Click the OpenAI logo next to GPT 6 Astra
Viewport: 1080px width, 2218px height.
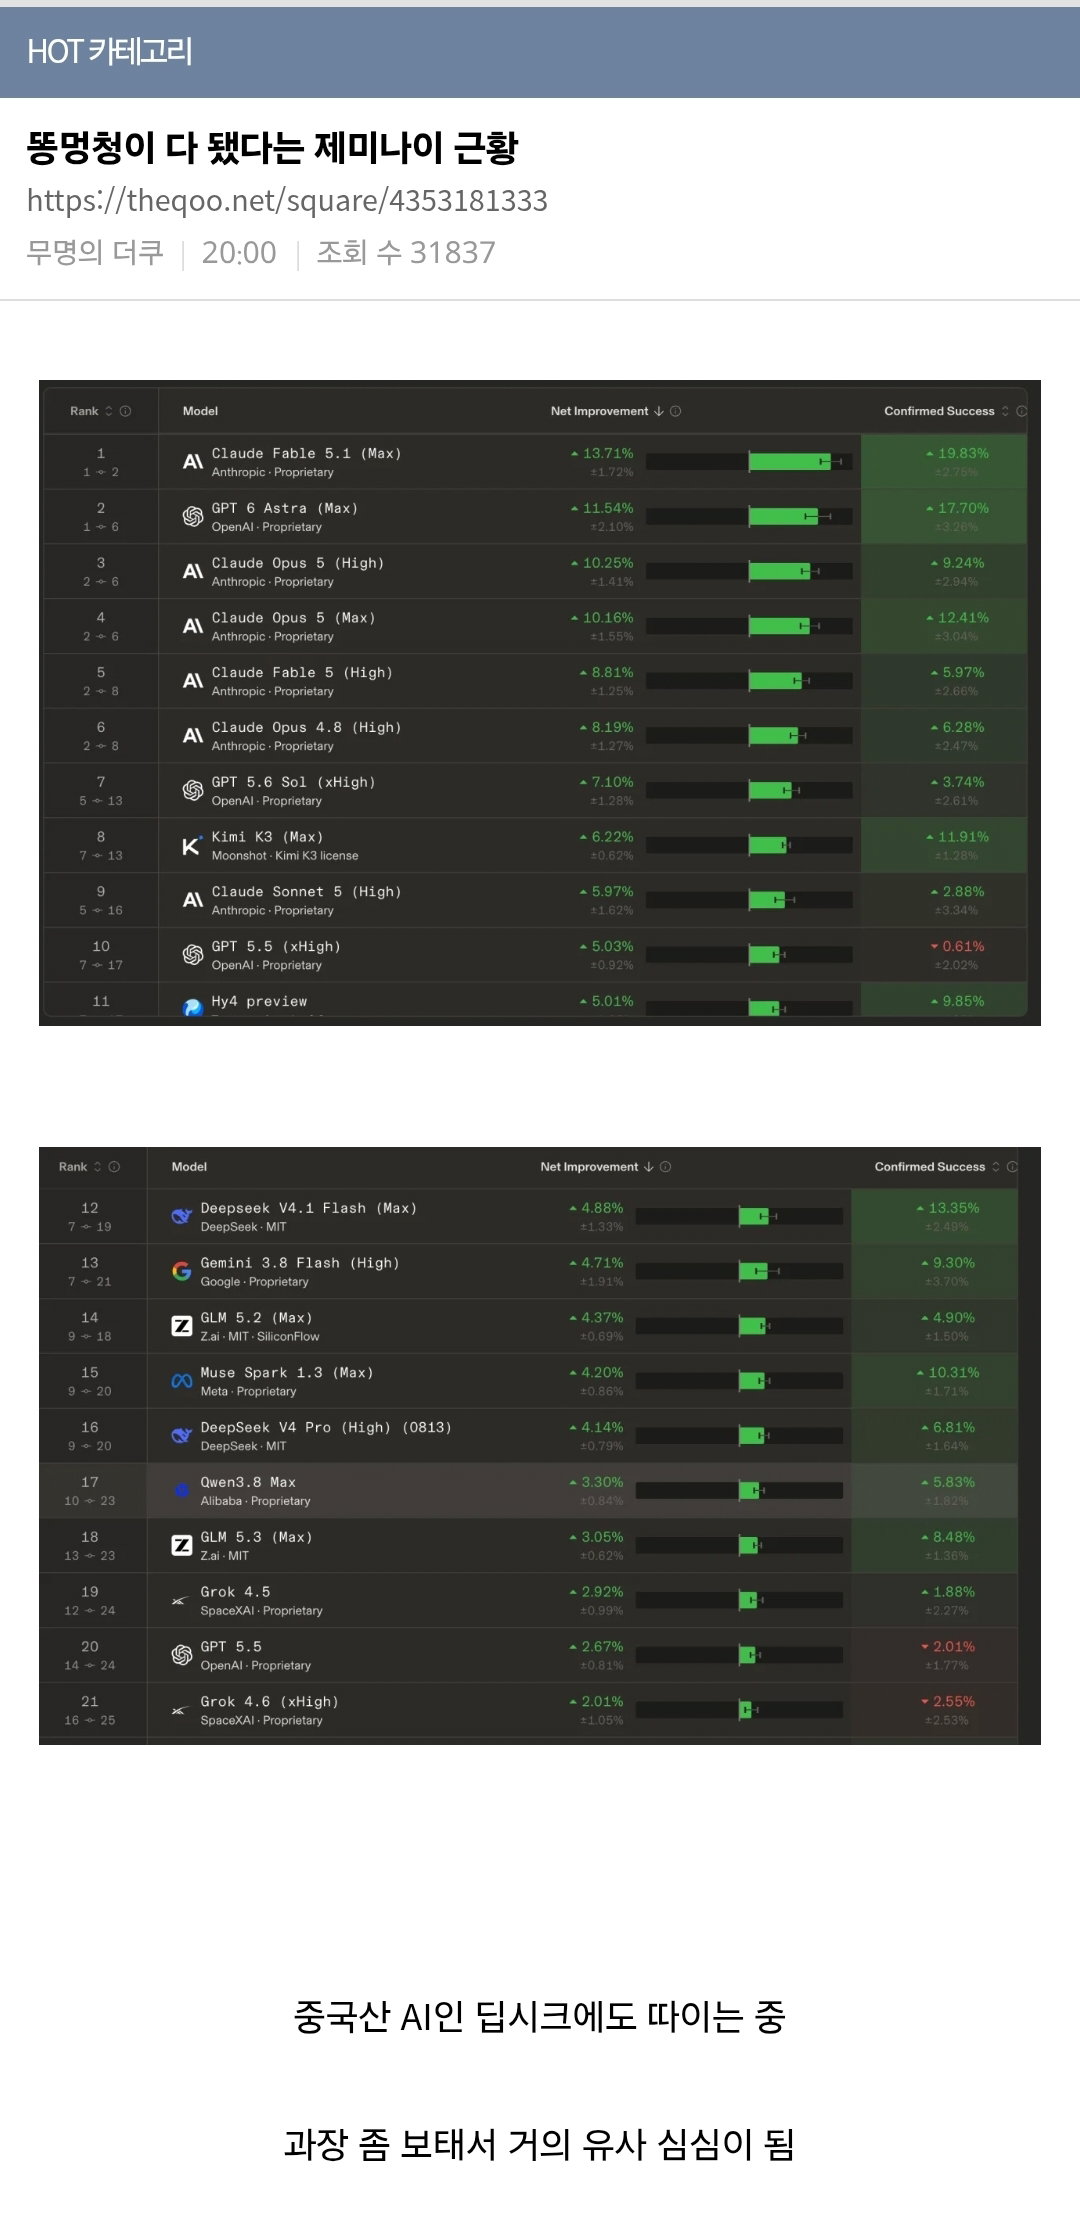[193, 517]
